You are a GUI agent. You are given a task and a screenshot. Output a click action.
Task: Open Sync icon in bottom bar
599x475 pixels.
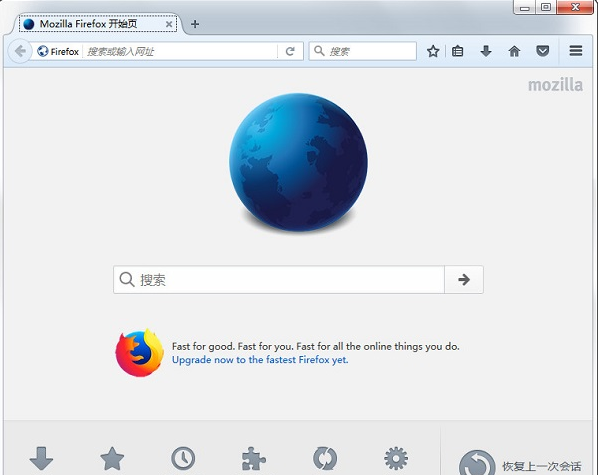[325, 458]
